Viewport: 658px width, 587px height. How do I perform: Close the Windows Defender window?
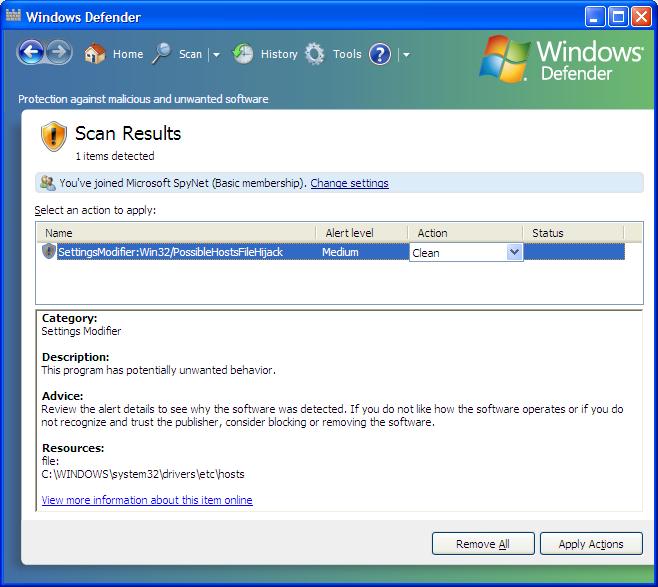642,17
